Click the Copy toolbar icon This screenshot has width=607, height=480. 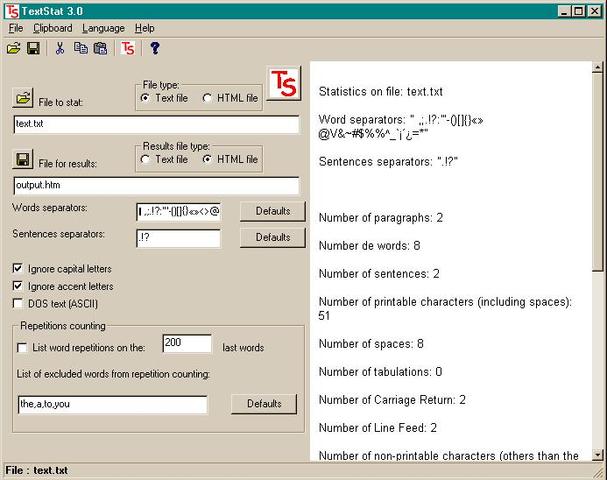click(81, 48)
